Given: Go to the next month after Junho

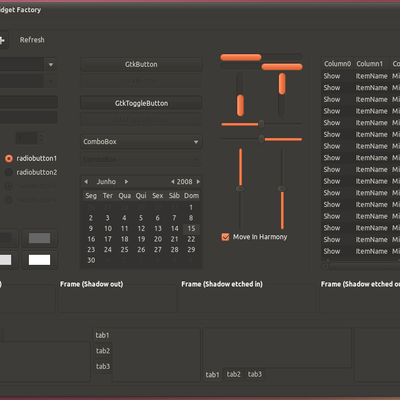Looking at the screenshot, I should 126,182.
